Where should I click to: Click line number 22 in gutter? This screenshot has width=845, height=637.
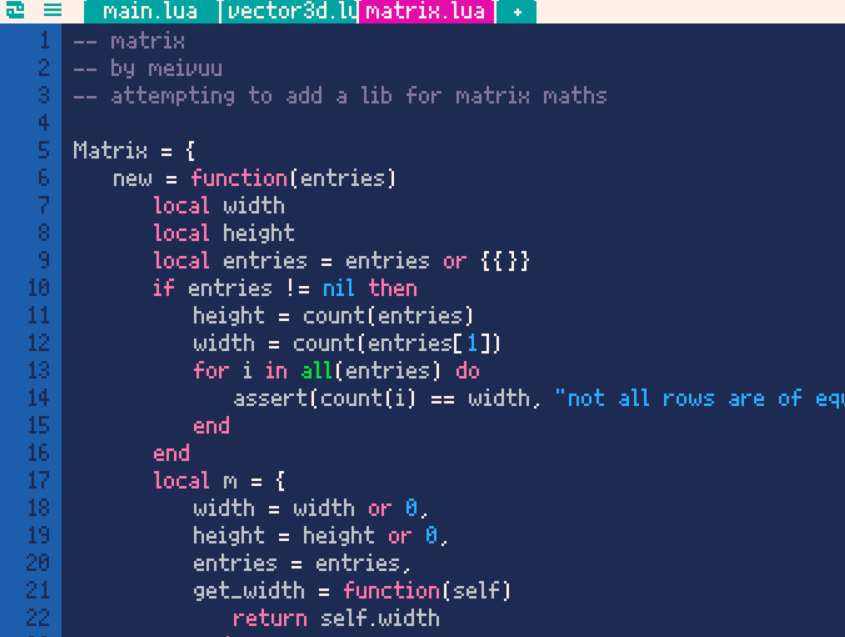pyautogui.click(x=39, y=618)
